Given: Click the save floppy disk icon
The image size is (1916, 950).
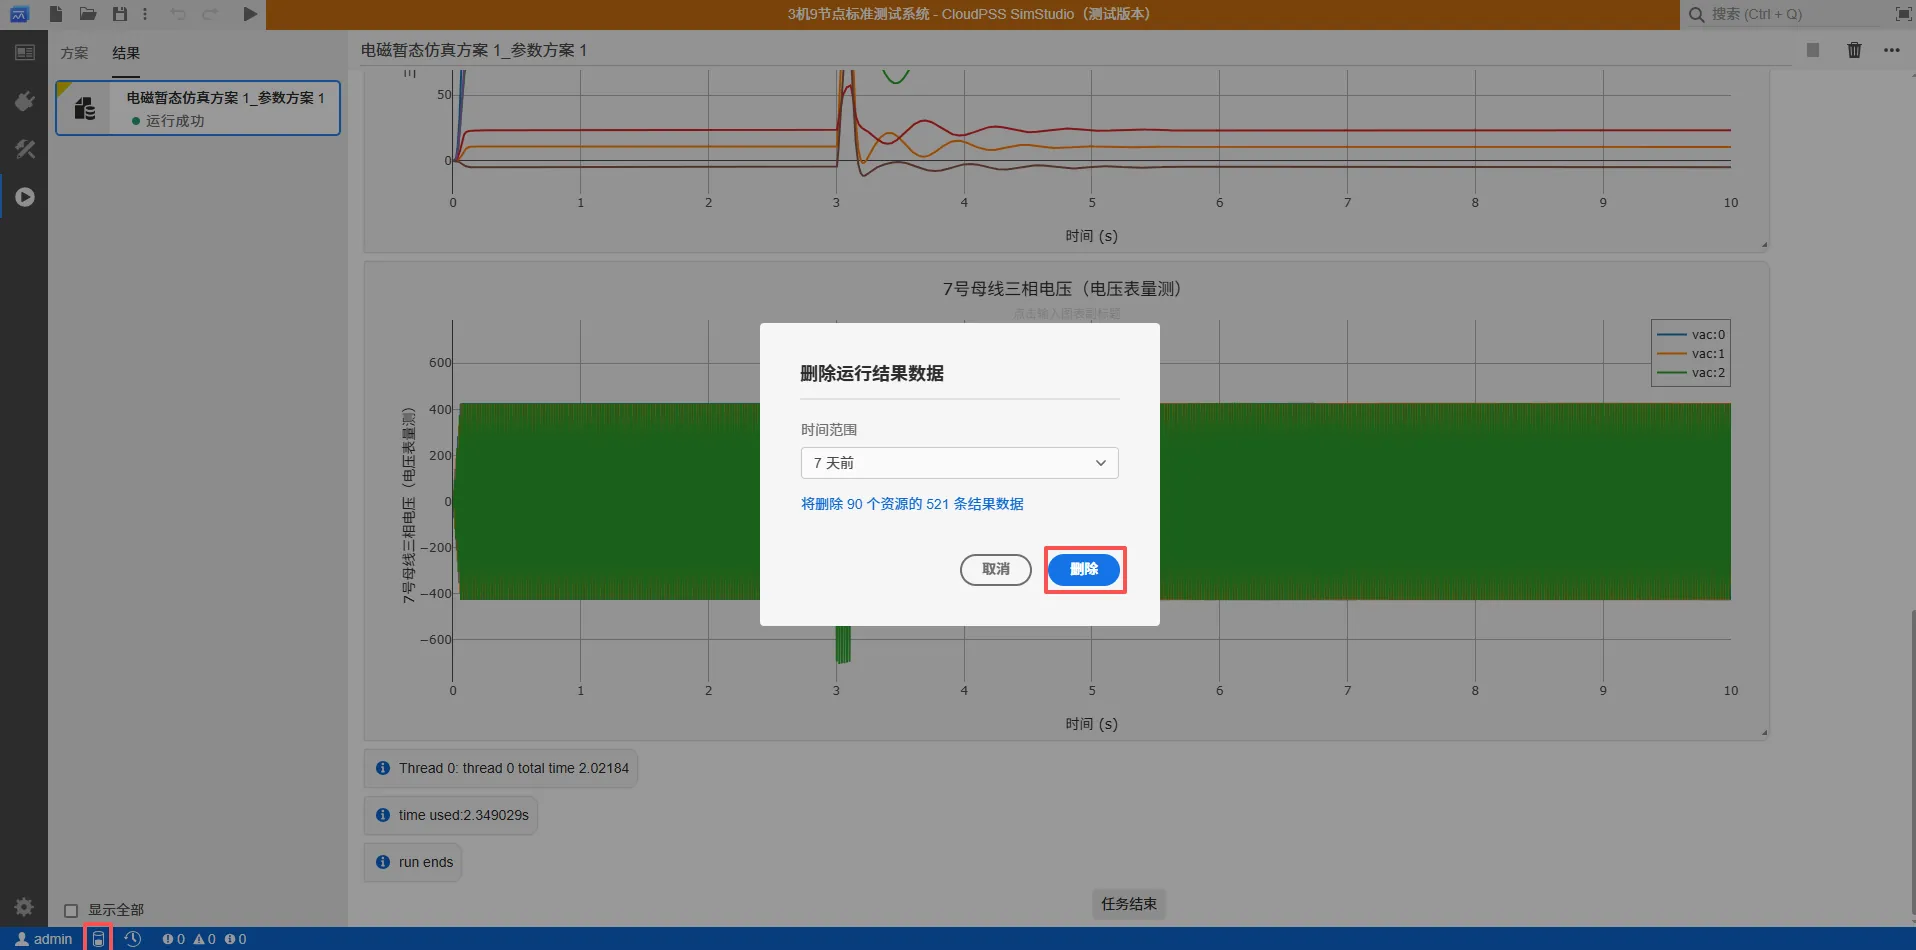Looking at the screenshot, I should point(120,14).
